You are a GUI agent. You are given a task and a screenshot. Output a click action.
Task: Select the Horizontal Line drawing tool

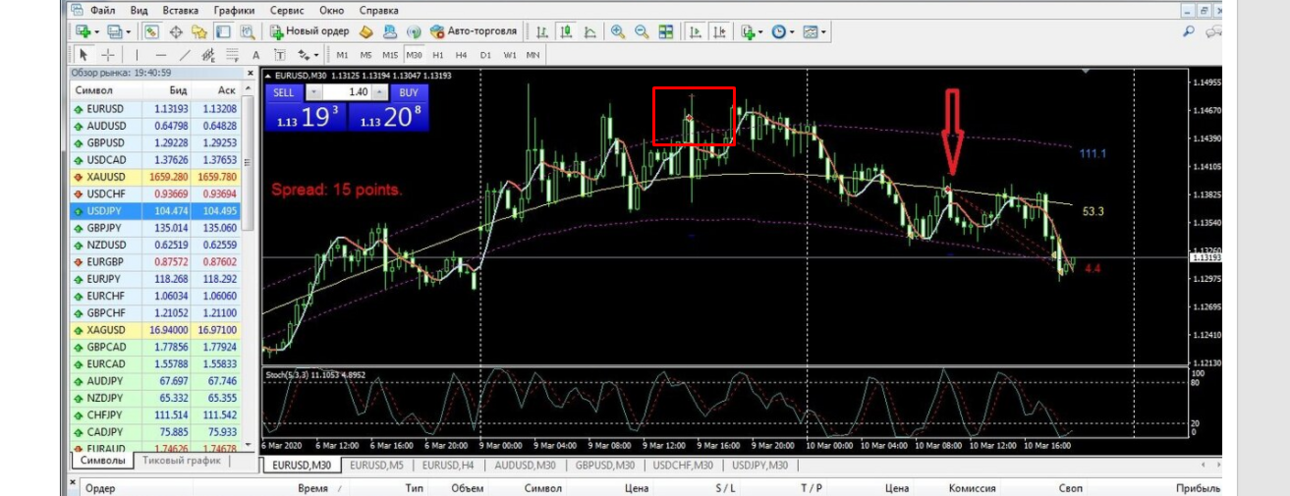point(161,55)
